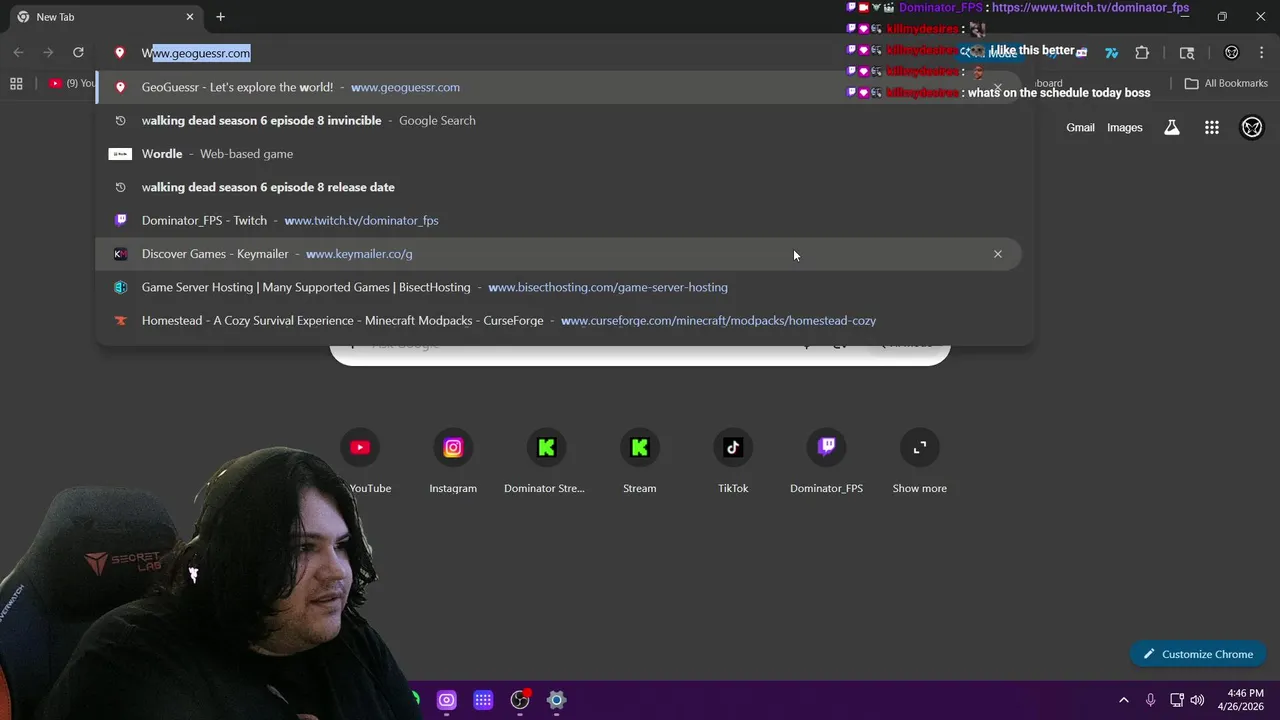This screenshot has width=1280, height=720.
Task: Open the Google Images link
Action: (1124, 127)
